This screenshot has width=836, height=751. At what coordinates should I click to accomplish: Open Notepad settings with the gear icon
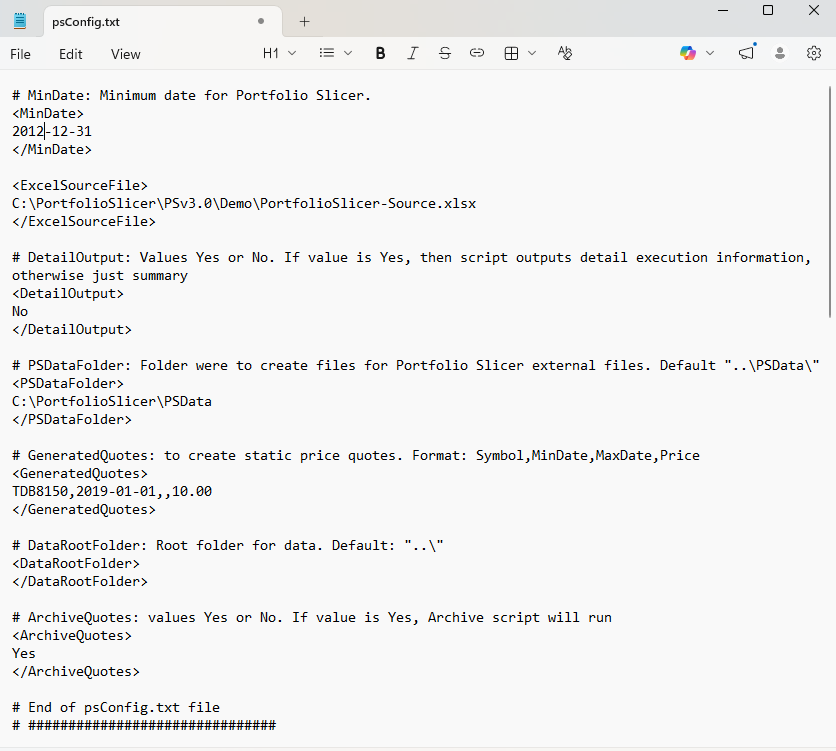813,53
